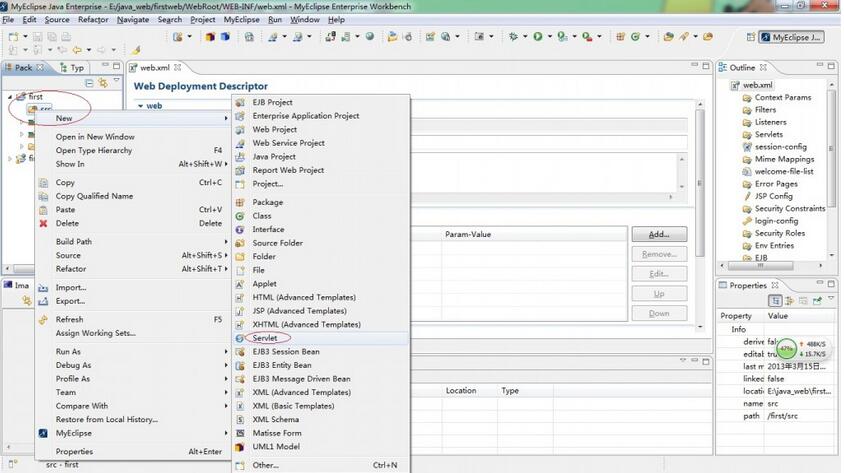Click the XML Schema icon
Image resolution: width=844 pixels, height=473 pixels.
pyautogui.click(x=240, y=420)
